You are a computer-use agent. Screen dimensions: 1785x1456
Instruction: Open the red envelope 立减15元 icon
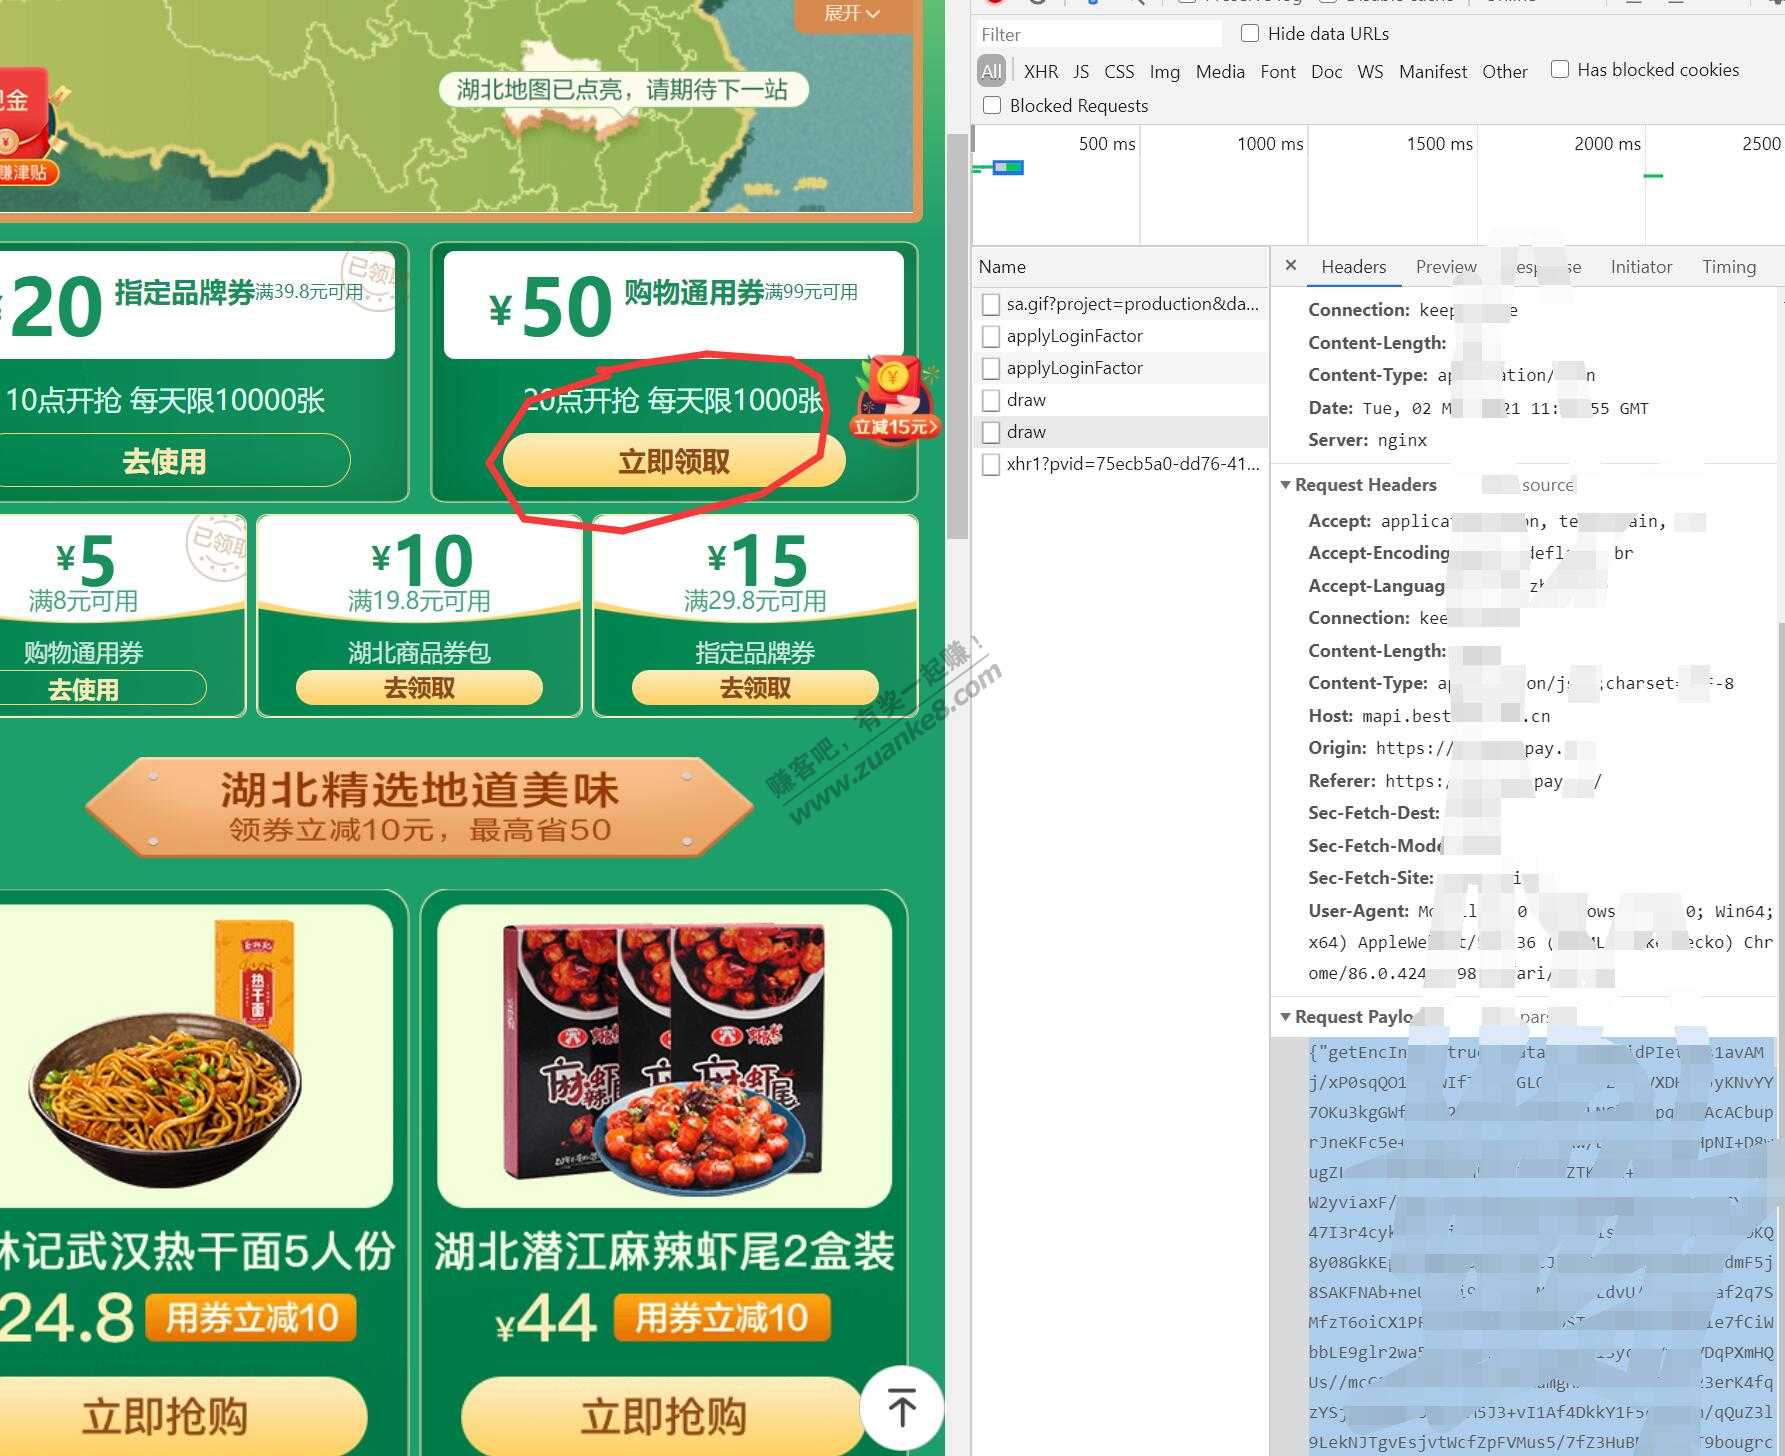point(894,400)
